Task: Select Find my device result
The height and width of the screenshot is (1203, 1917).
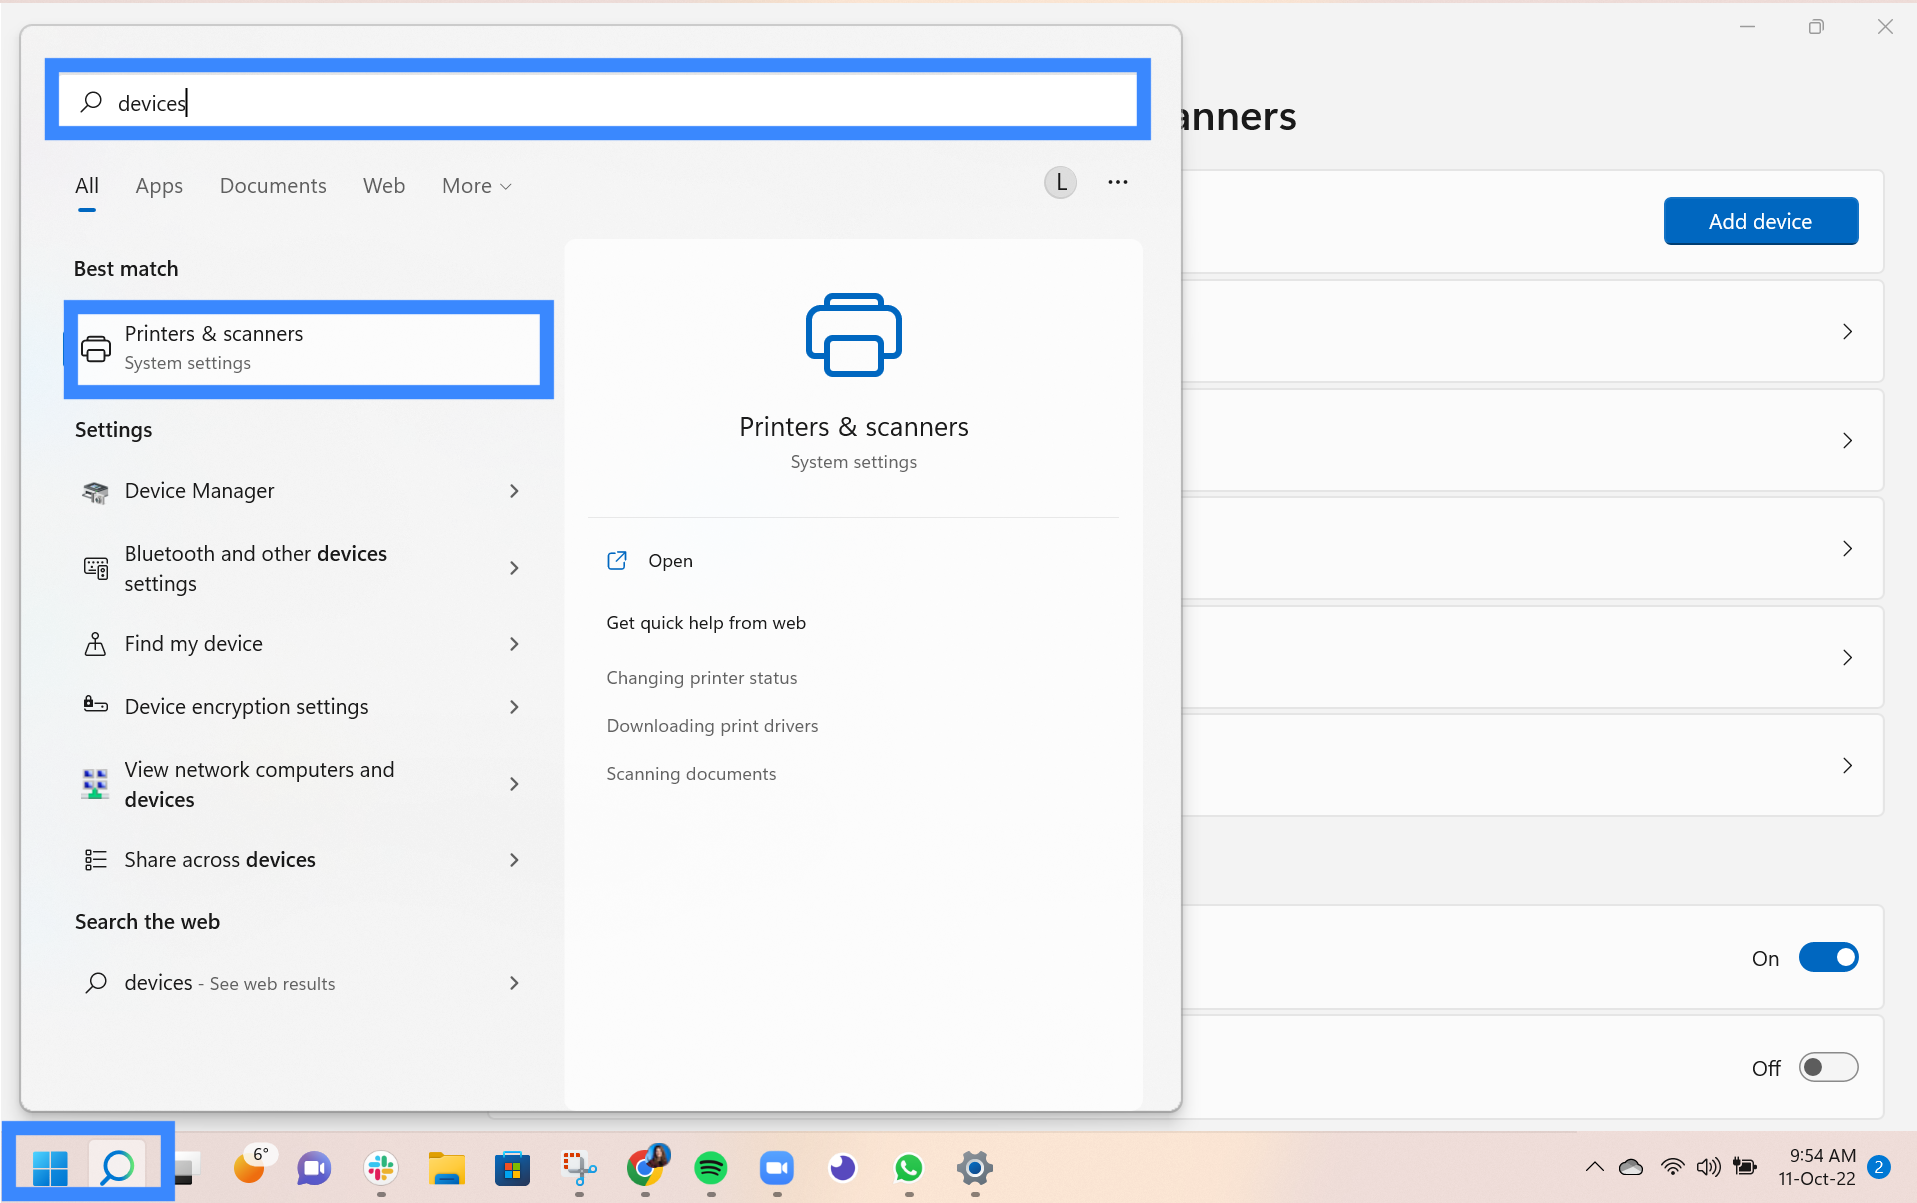Action: coord(300,644)
